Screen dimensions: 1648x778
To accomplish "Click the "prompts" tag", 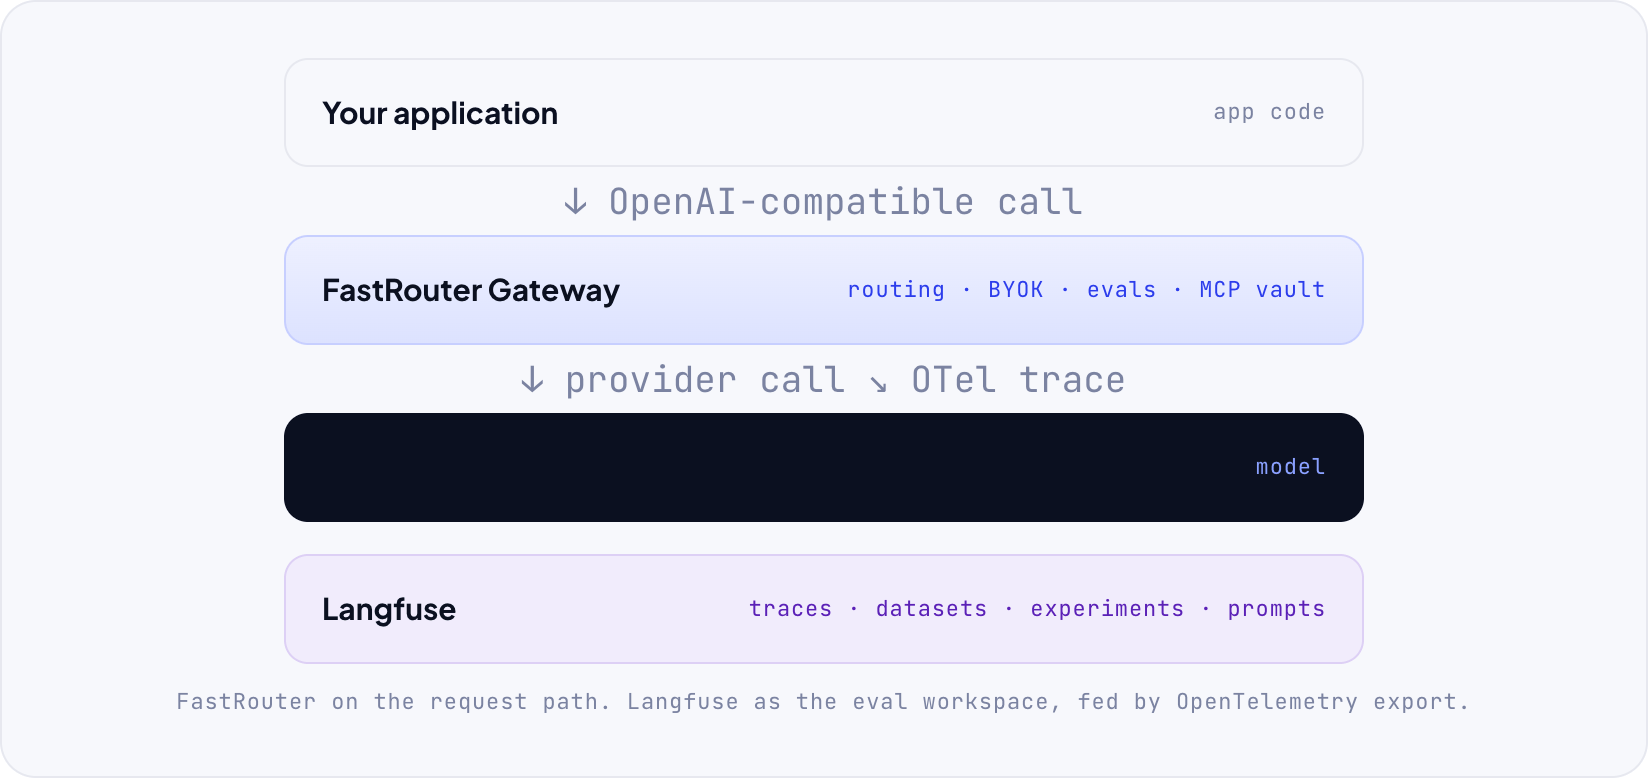I will 1276,609.
